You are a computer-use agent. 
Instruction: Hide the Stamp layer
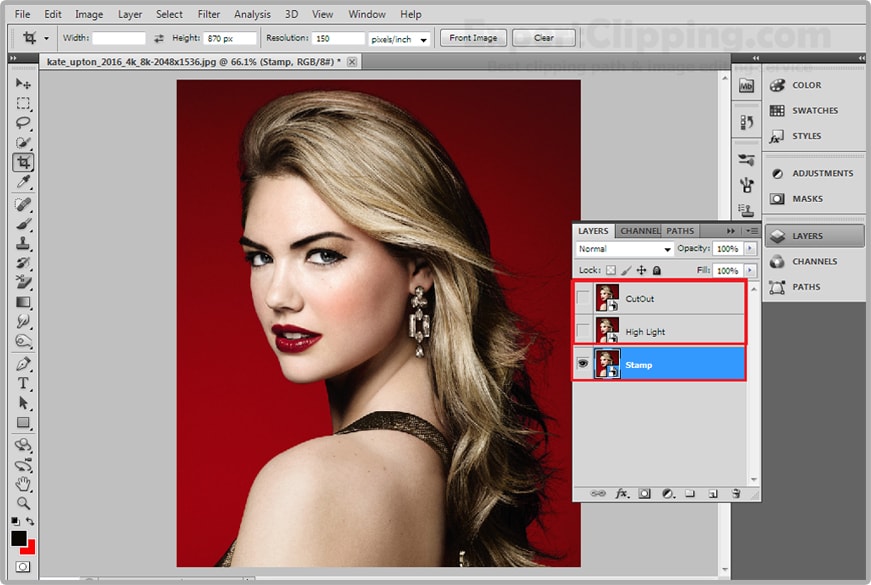click(x=584, y=365)
